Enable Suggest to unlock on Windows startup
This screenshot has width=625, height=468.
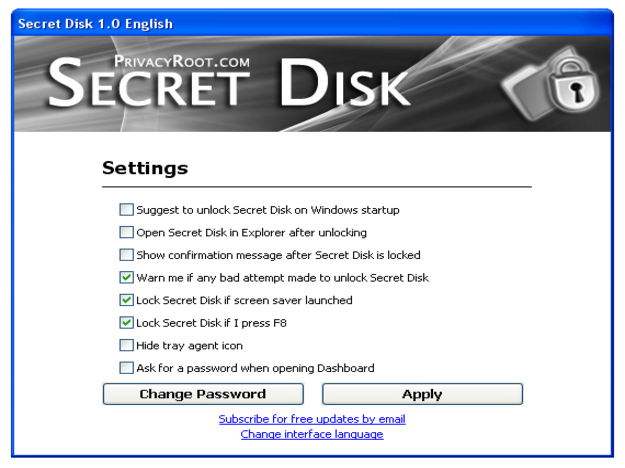click(x=126, y=210)
